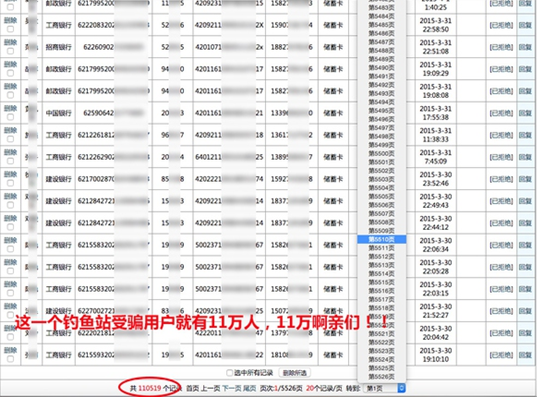Choose 第5484页 in the page list
537x398 pixels.
pos(382,16)
